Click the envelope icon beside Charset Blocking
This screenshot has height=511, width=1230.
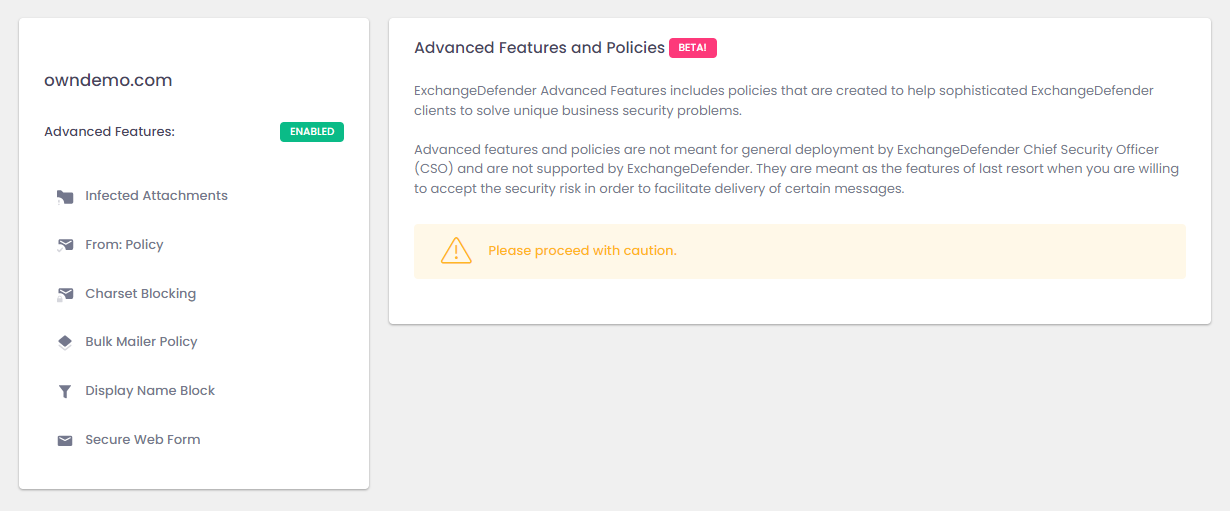tap(65, 294)
